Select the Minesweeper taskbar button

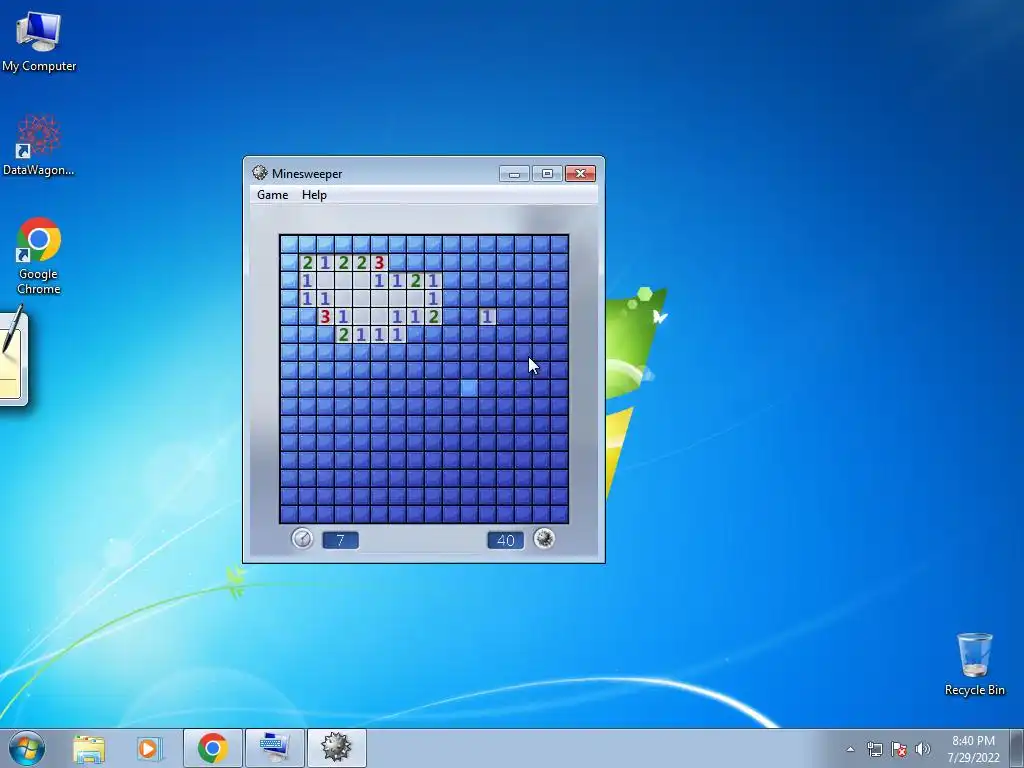(336, 748)
